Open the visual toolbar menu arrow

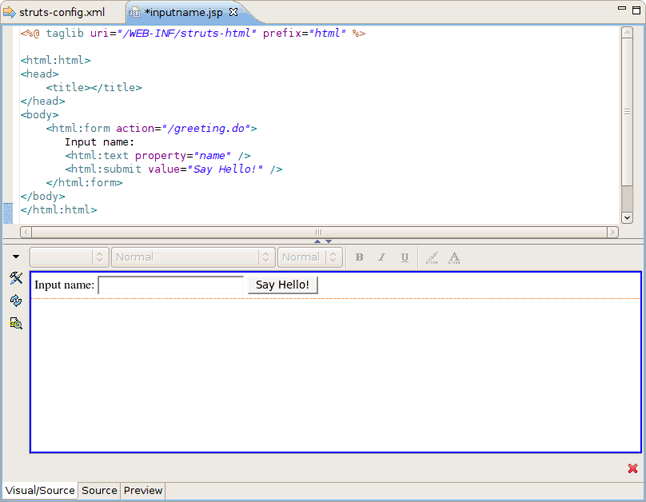click(x=16, y=257)
